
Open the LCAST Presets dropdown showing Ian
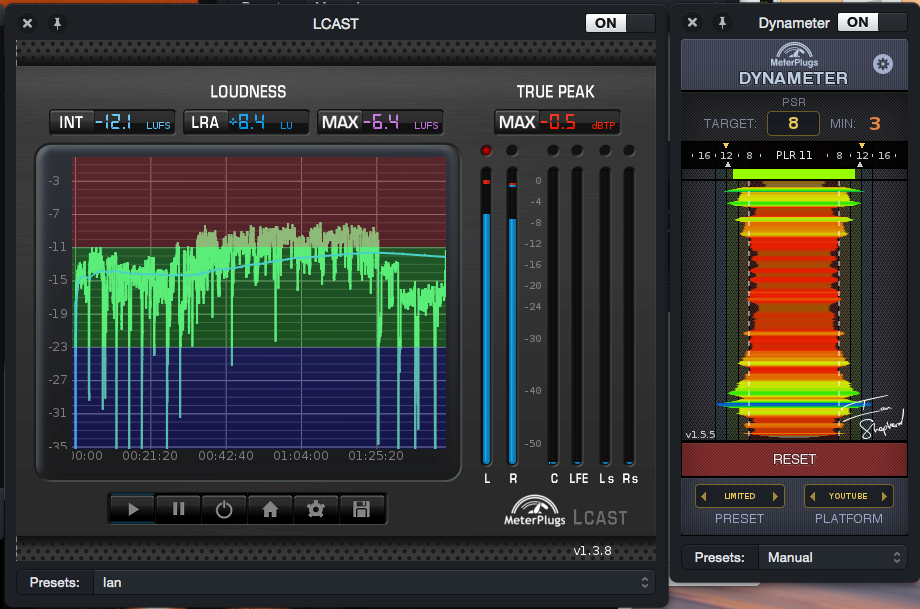[374, 582]
